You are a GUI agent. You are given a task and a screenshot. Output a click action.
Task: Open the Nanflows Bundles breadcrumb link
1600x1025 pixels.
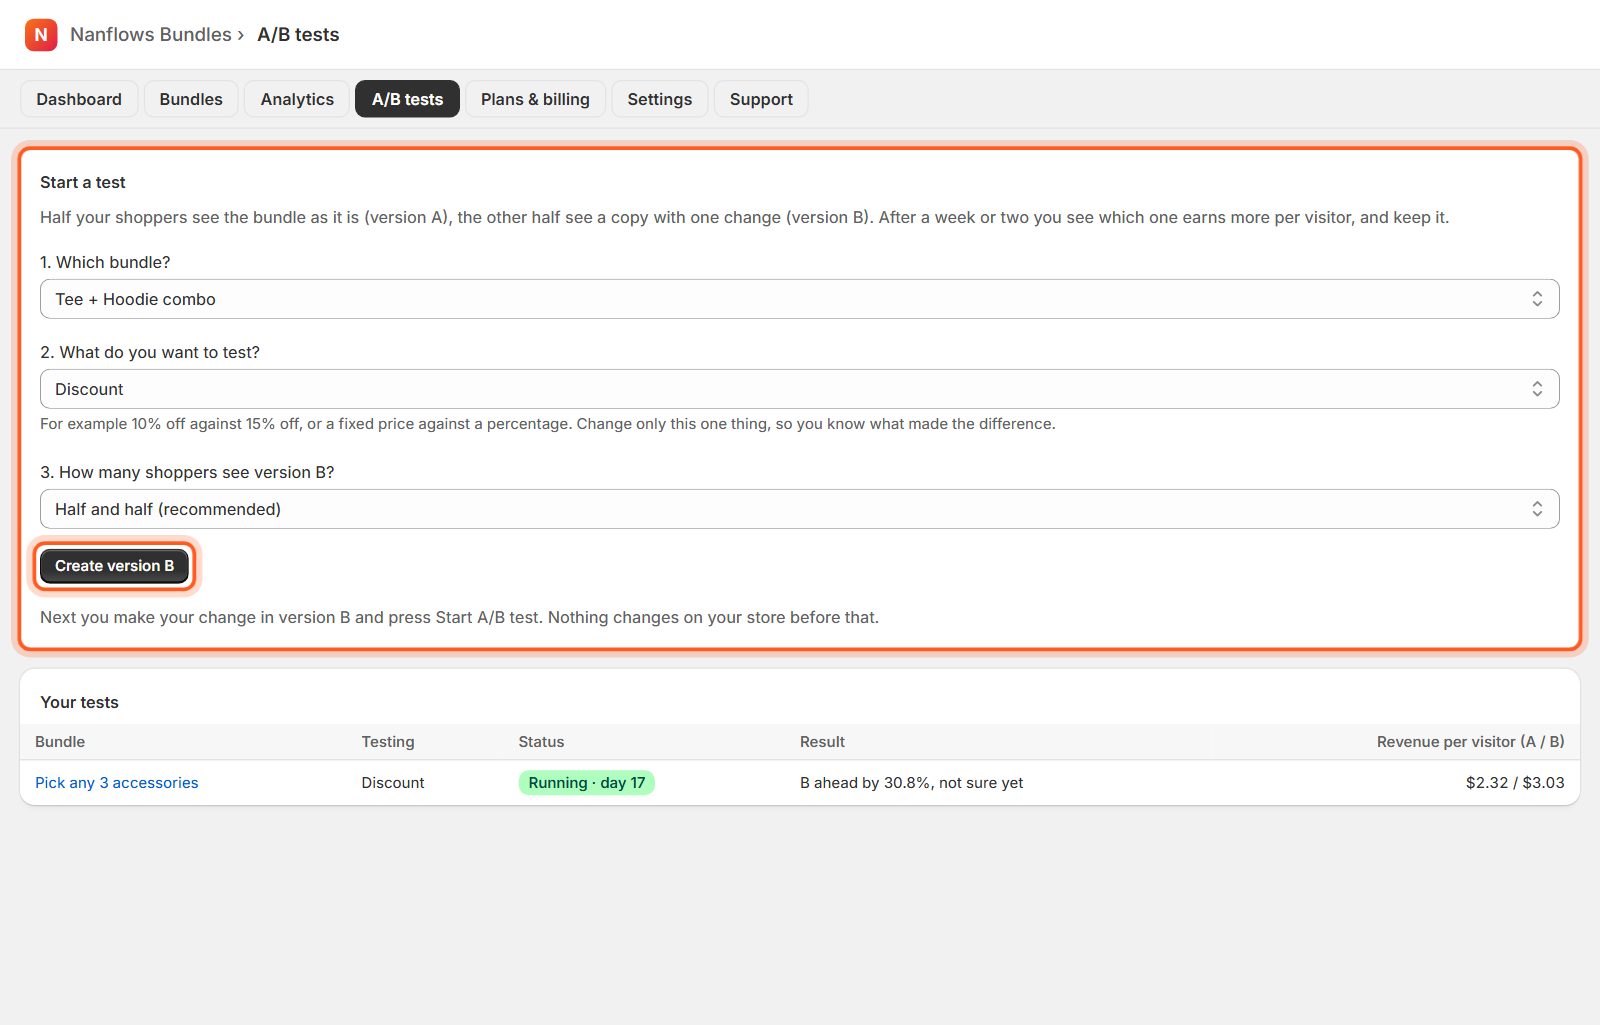click(151, 35)
